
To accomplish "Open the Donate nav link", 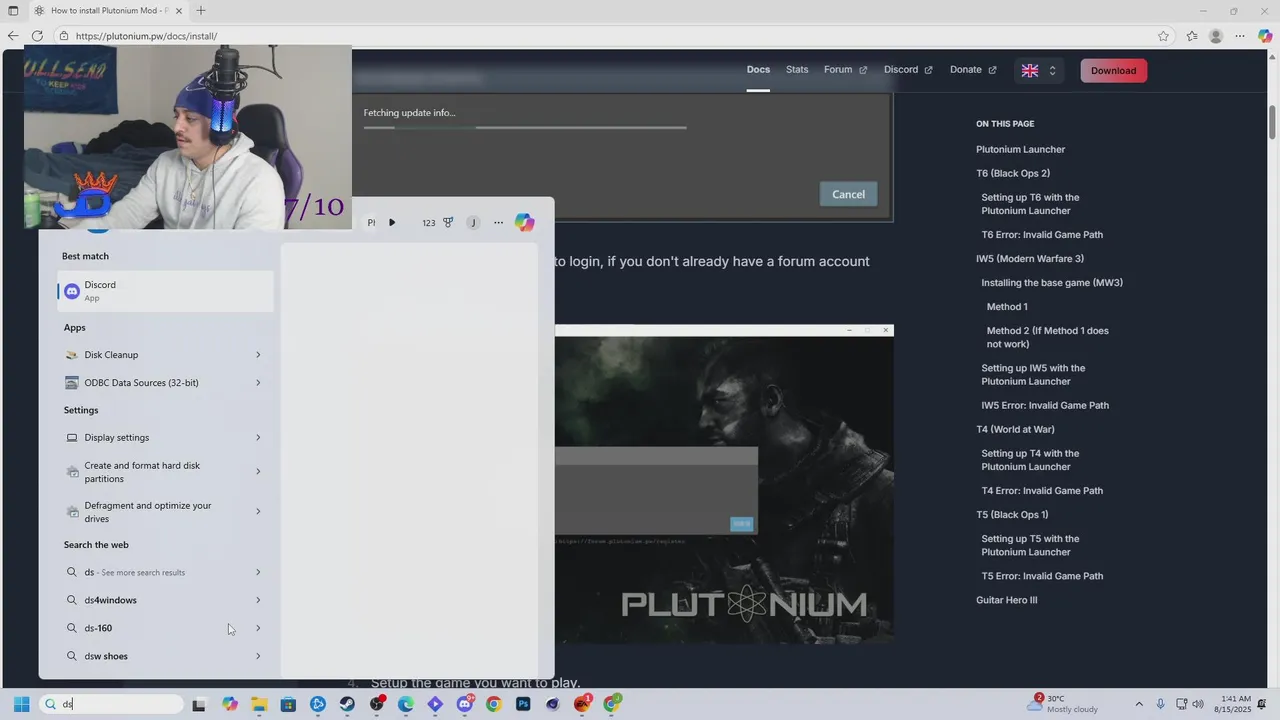I will pyautogui.click(x=973, y=70).
